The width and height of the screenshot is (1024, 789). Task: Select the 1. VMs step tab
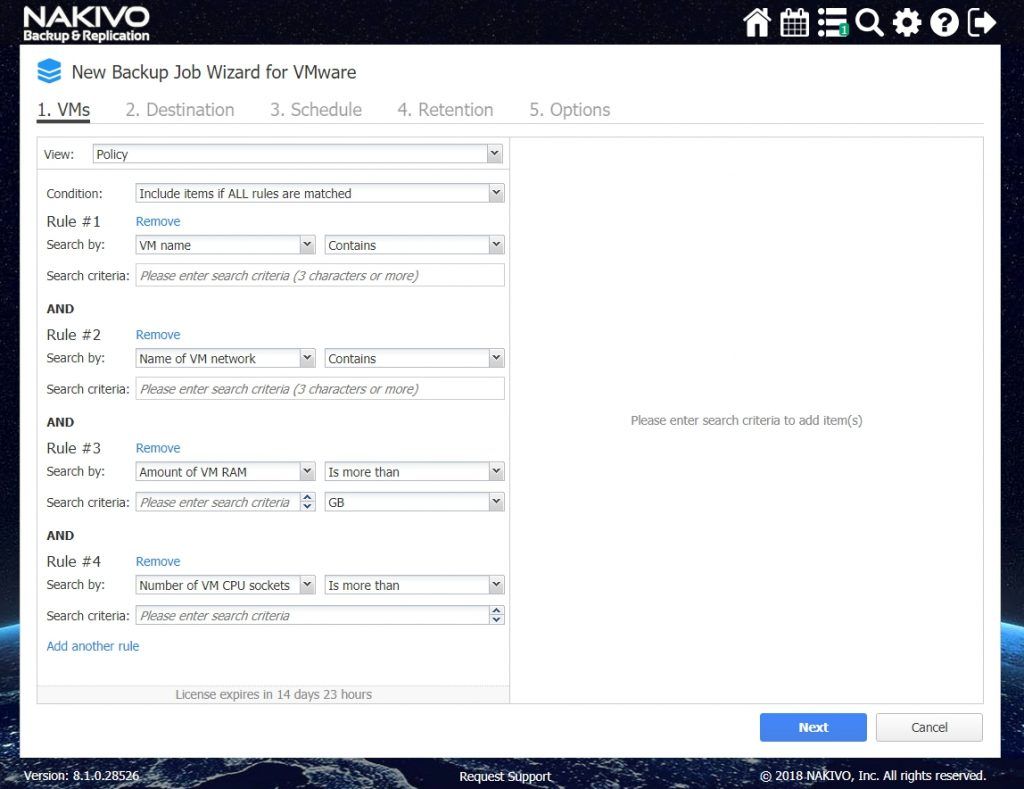[x=63, y=110]
